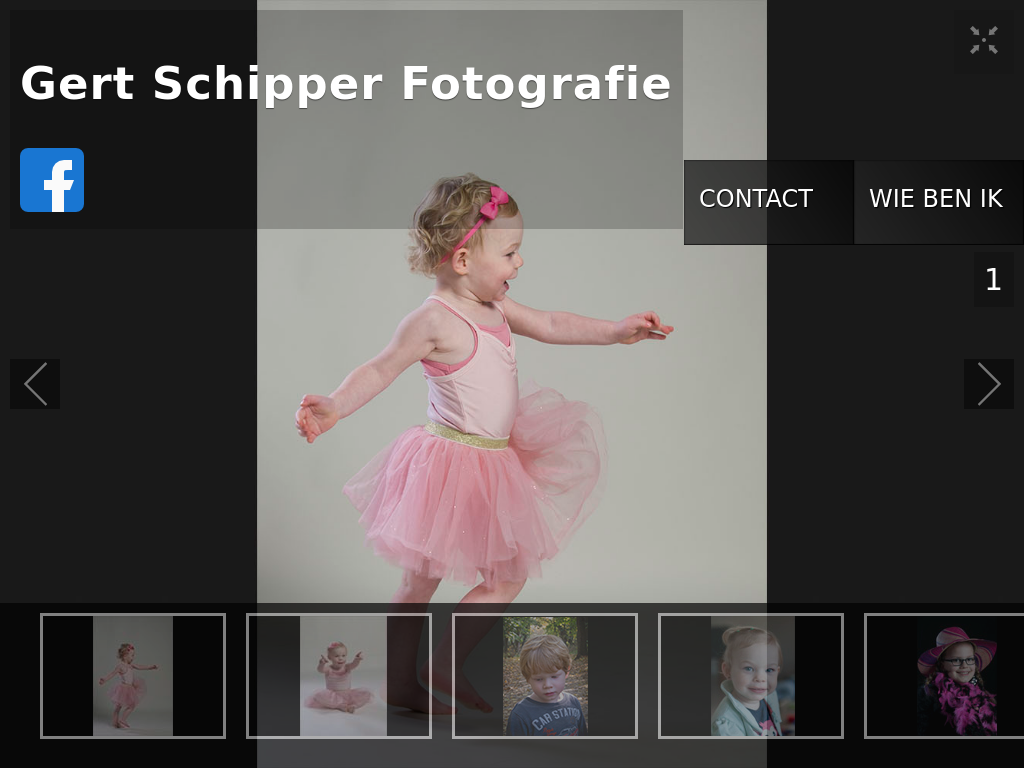The height and width of the screenshot is (768, 1024).
Task: Open the WIE BEN IK page
Action: click(x=936, y=200)
